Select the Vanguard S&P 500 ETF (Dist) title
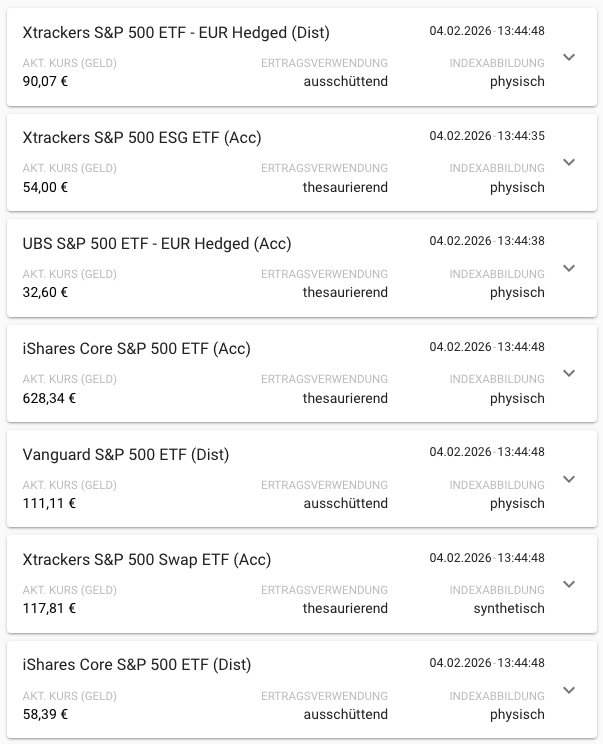The height and width of the screenshot is (744, 603). (126, 454)
